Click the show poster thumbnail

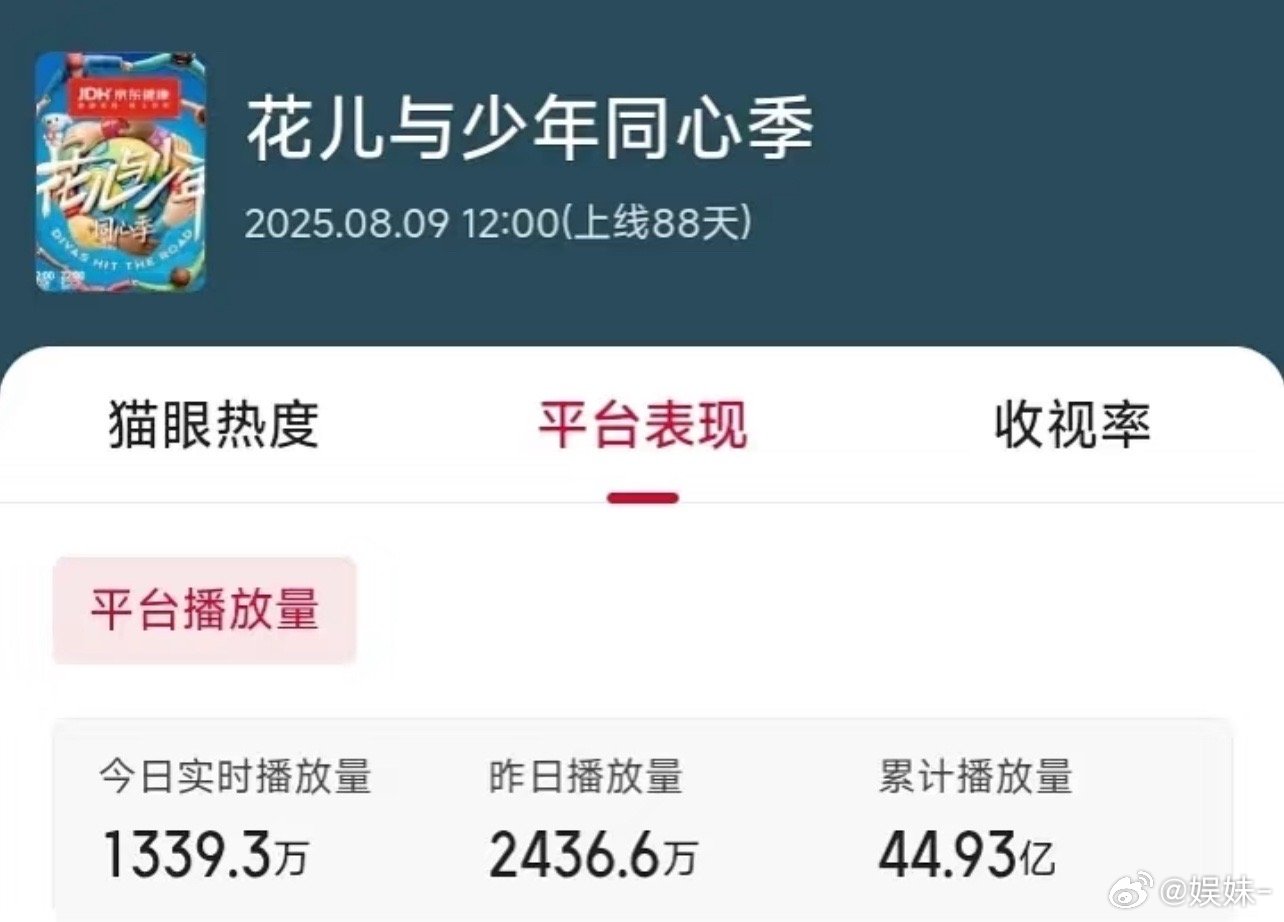pyautogui.click(x=120, y=172)
